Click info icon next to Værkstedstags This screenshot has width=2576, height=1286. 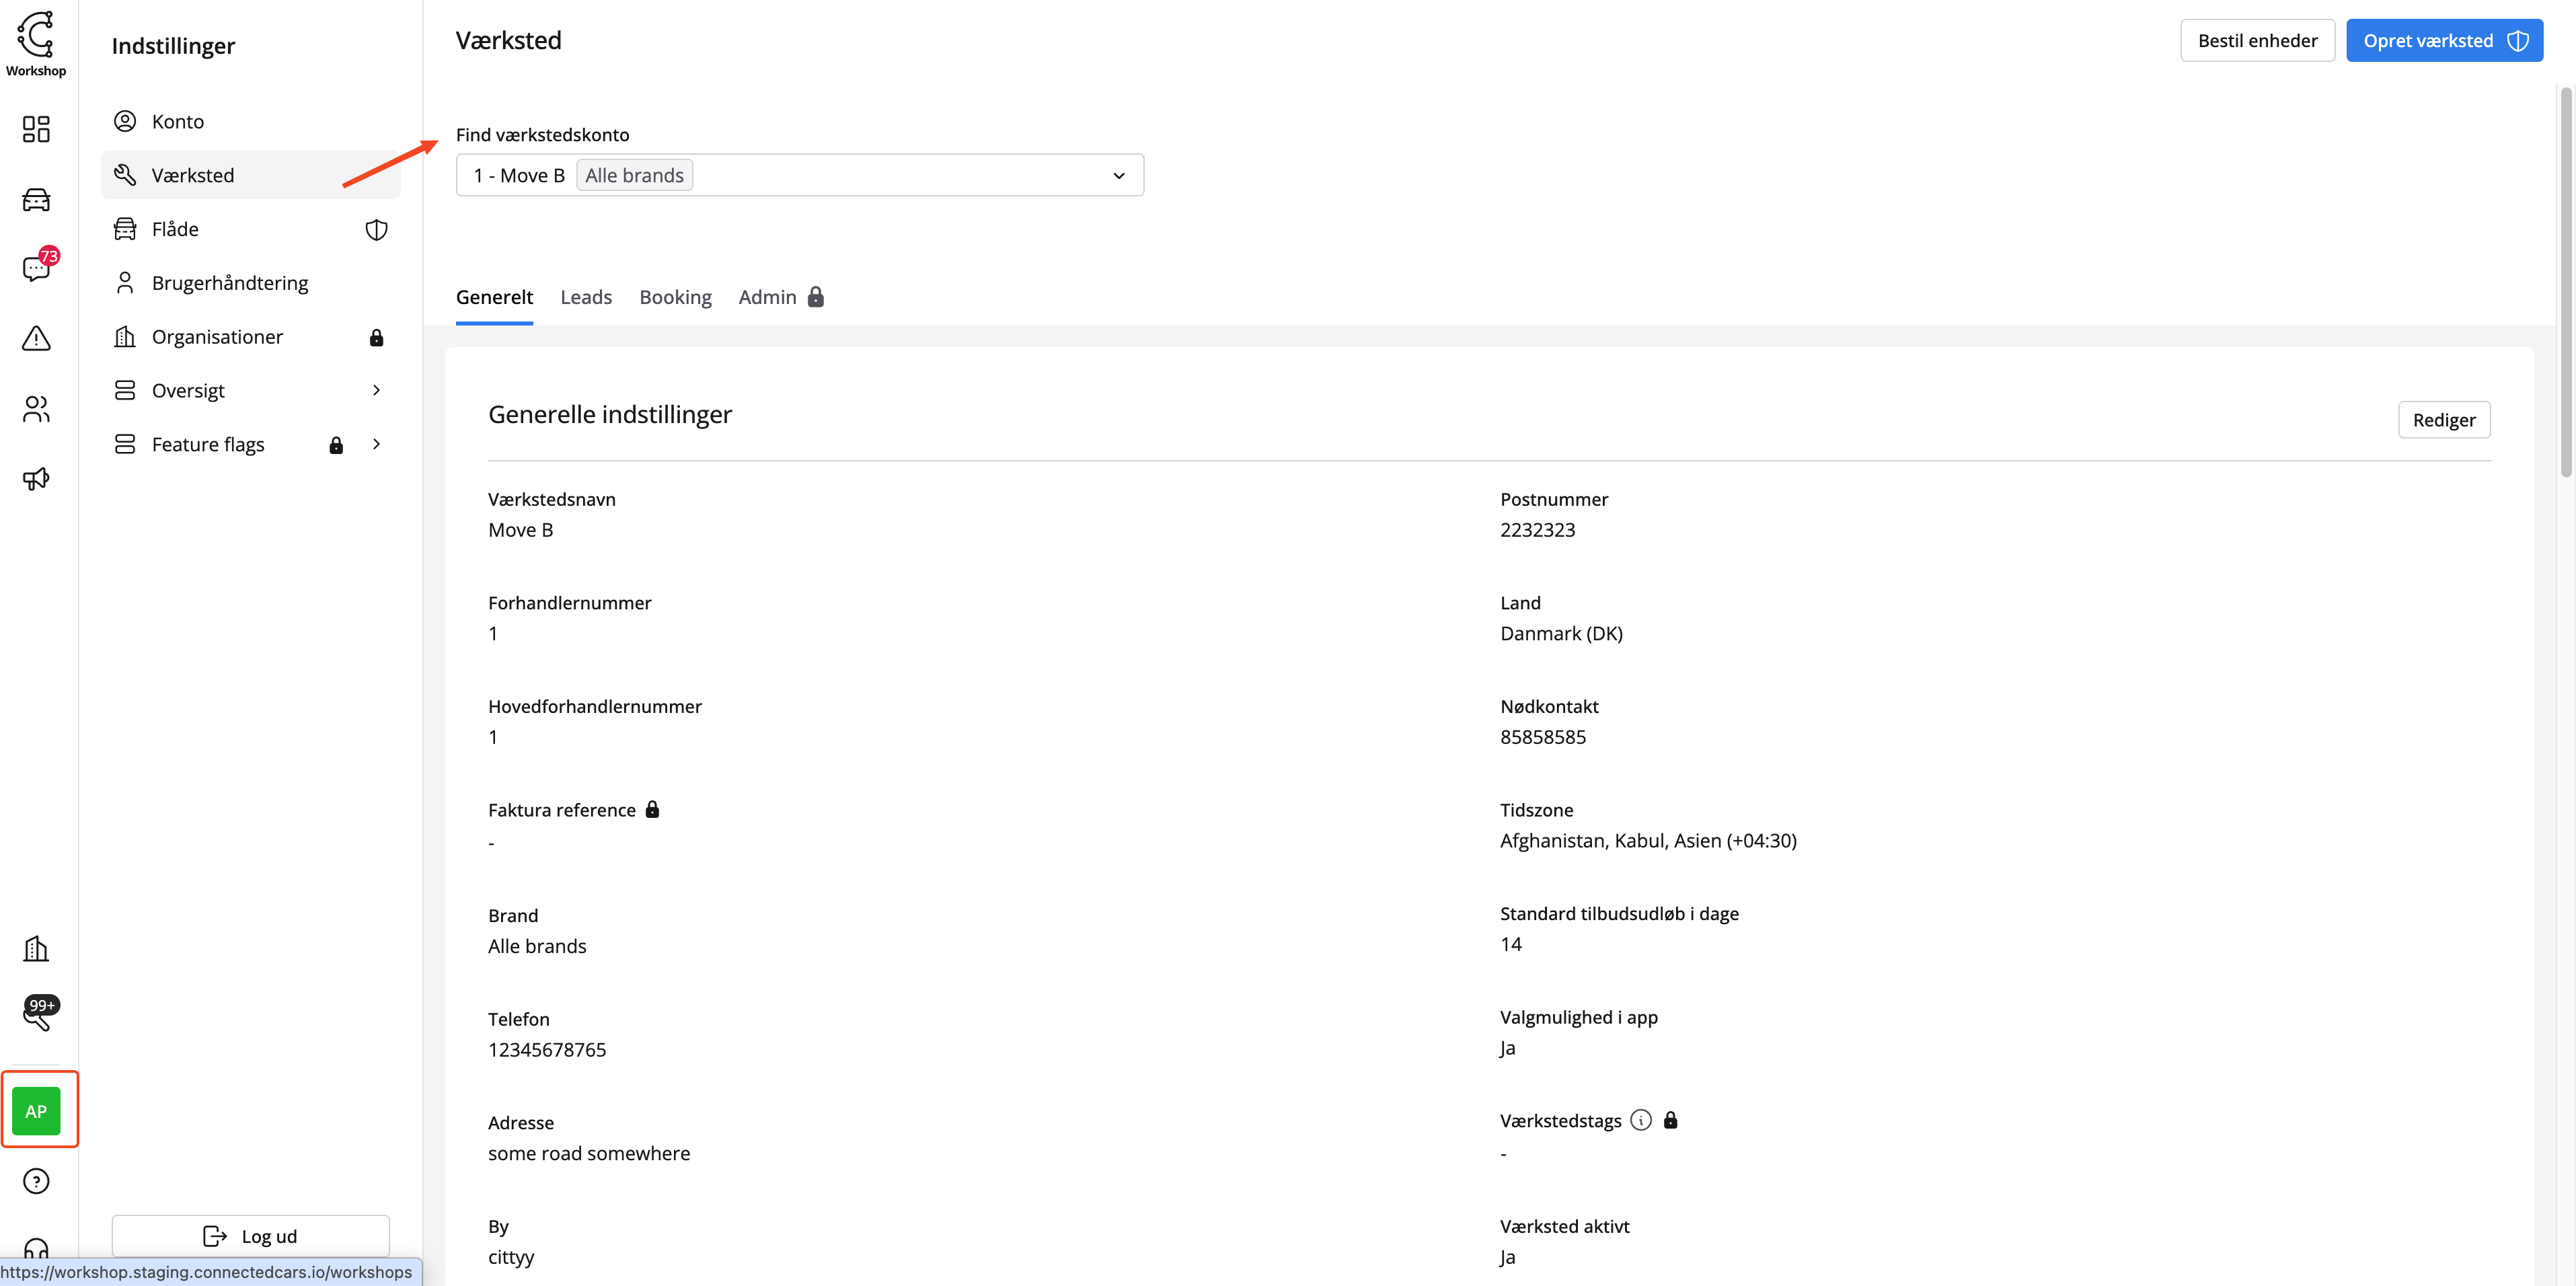tap(1641, 1120)
